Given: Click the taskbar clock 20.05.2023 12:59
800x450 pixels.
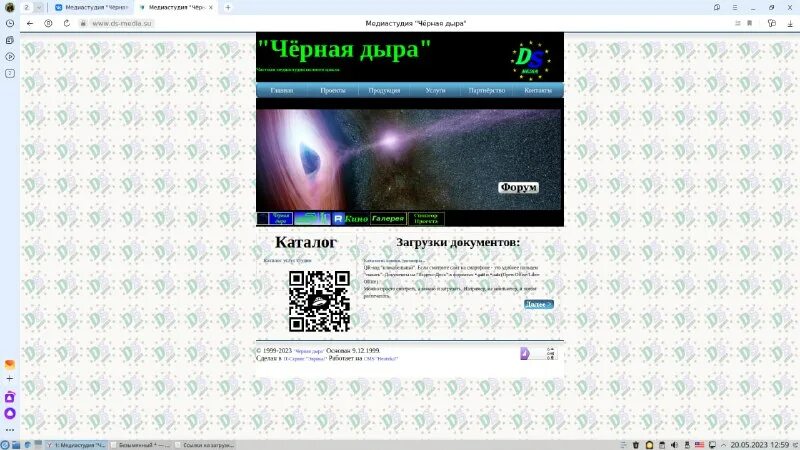Looking at the screenshot, I should [760, 445].
